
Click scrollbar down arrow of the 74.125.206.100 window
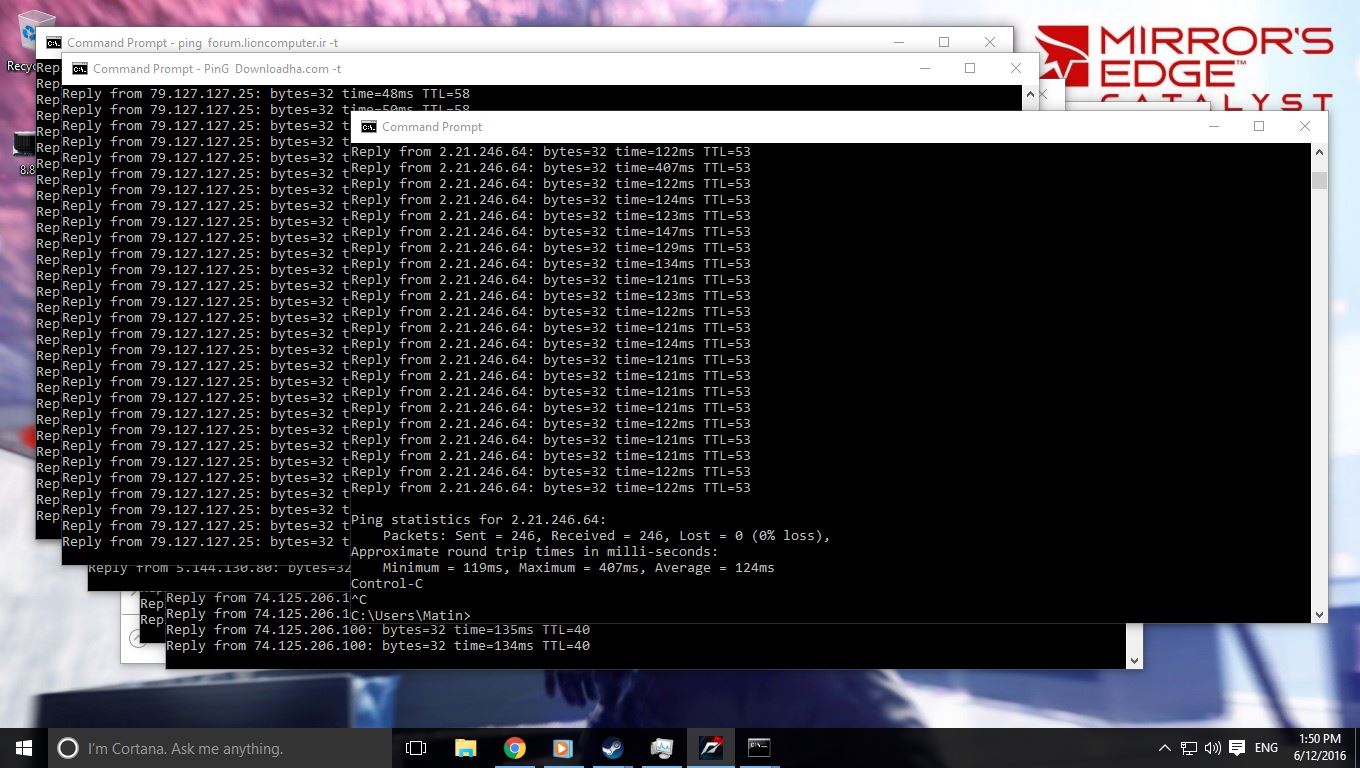pyautogui.click(x=1134, y=660)
